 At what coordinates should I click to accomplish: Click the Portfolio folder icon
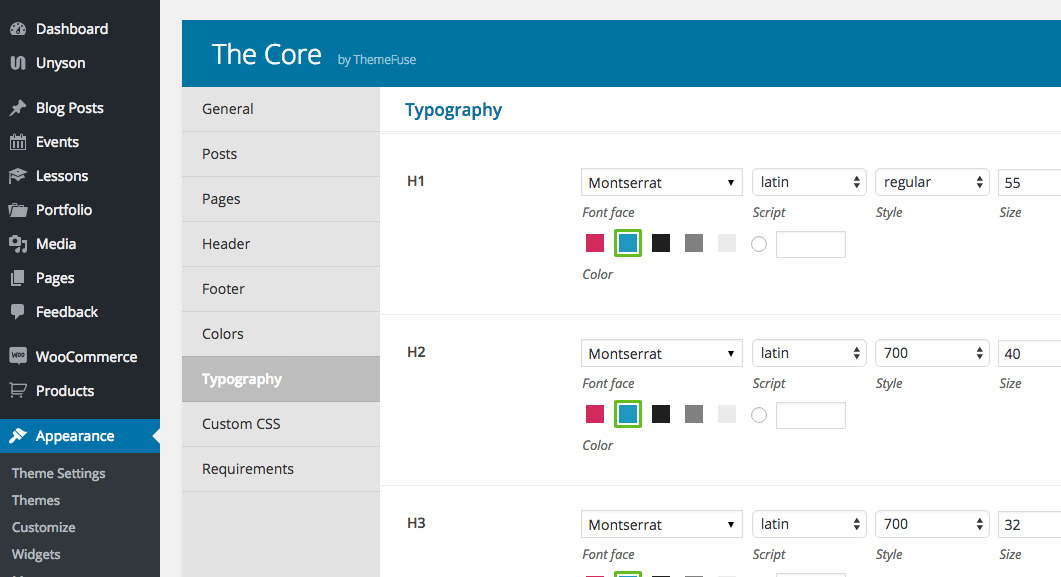coord(18,210)
